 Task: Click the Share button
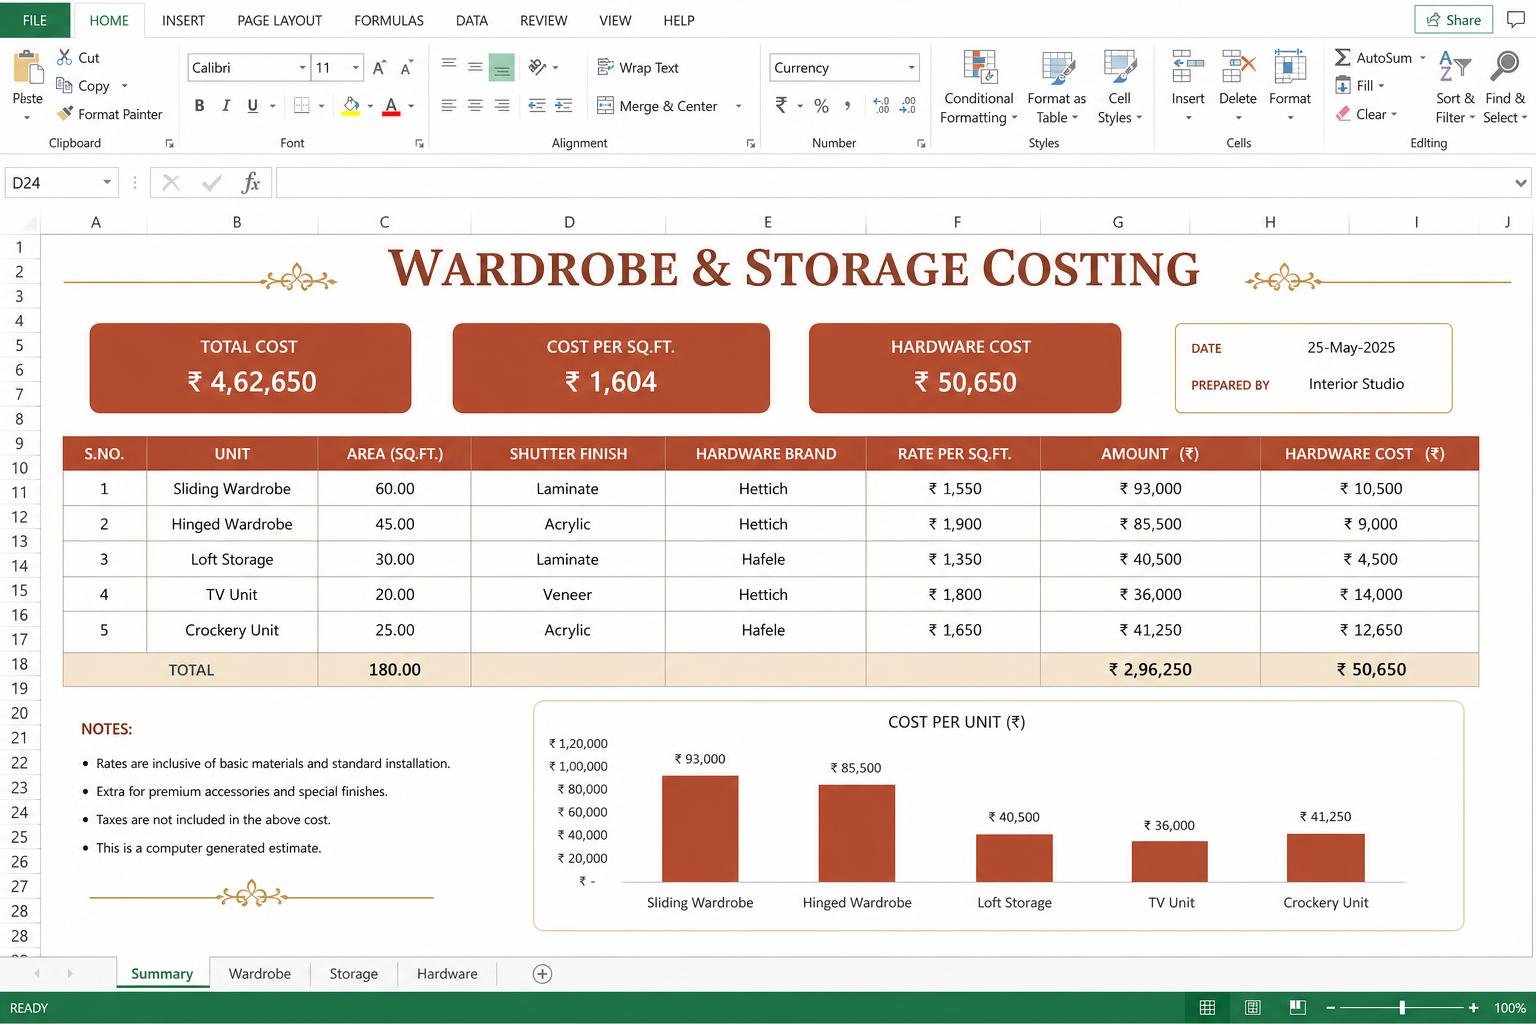(x=1453, y=20)
